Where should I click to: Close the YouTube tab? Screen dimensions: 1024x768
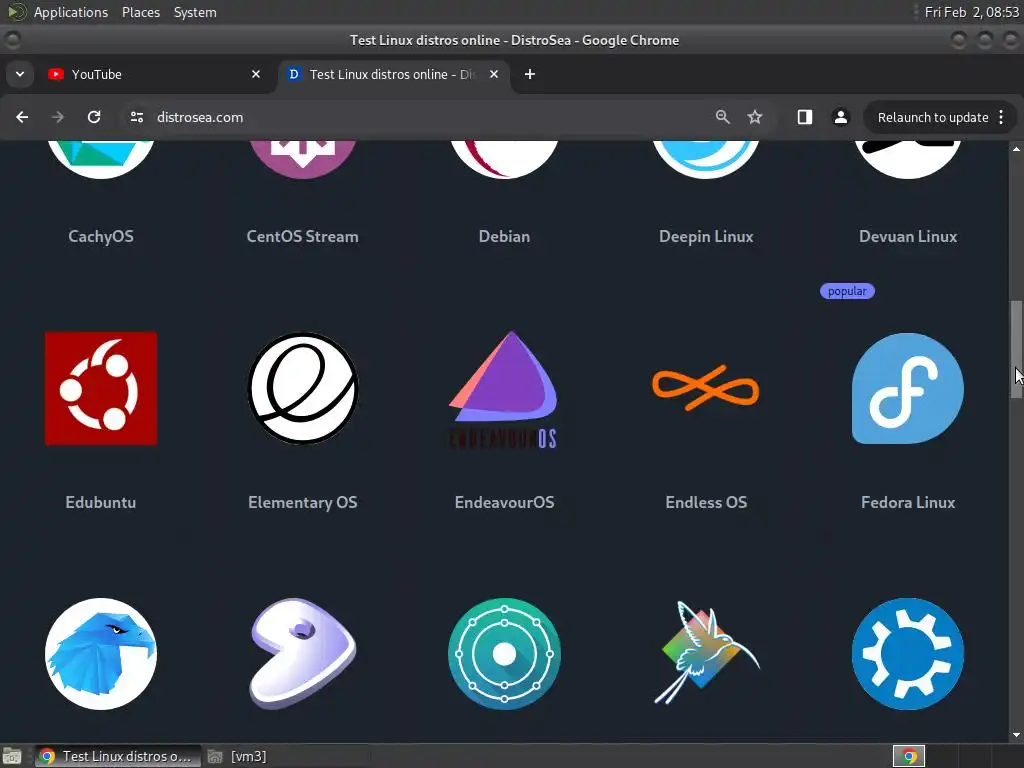tap(256, 74)
